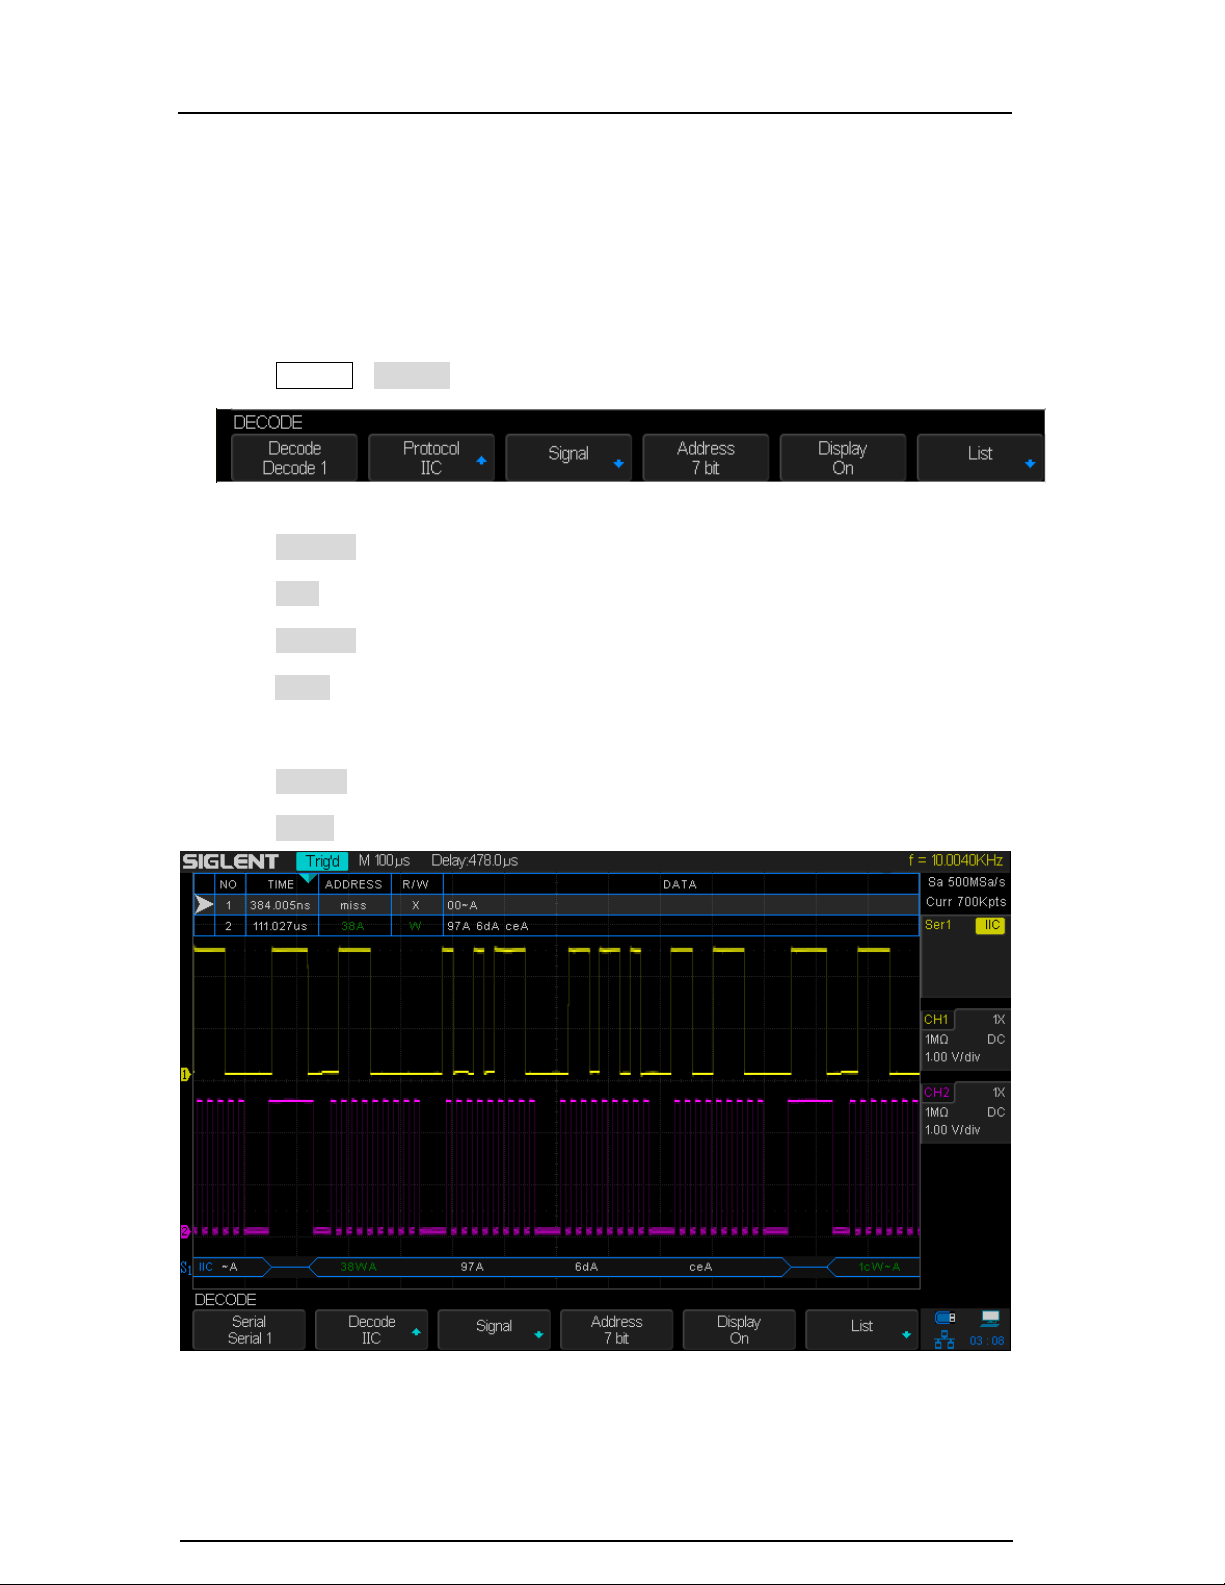The height and width of the screenshot is (1585, 1225).
Task: Toggle Address 7 bit on scope bottom menu
Action: tap(616, 1330)
